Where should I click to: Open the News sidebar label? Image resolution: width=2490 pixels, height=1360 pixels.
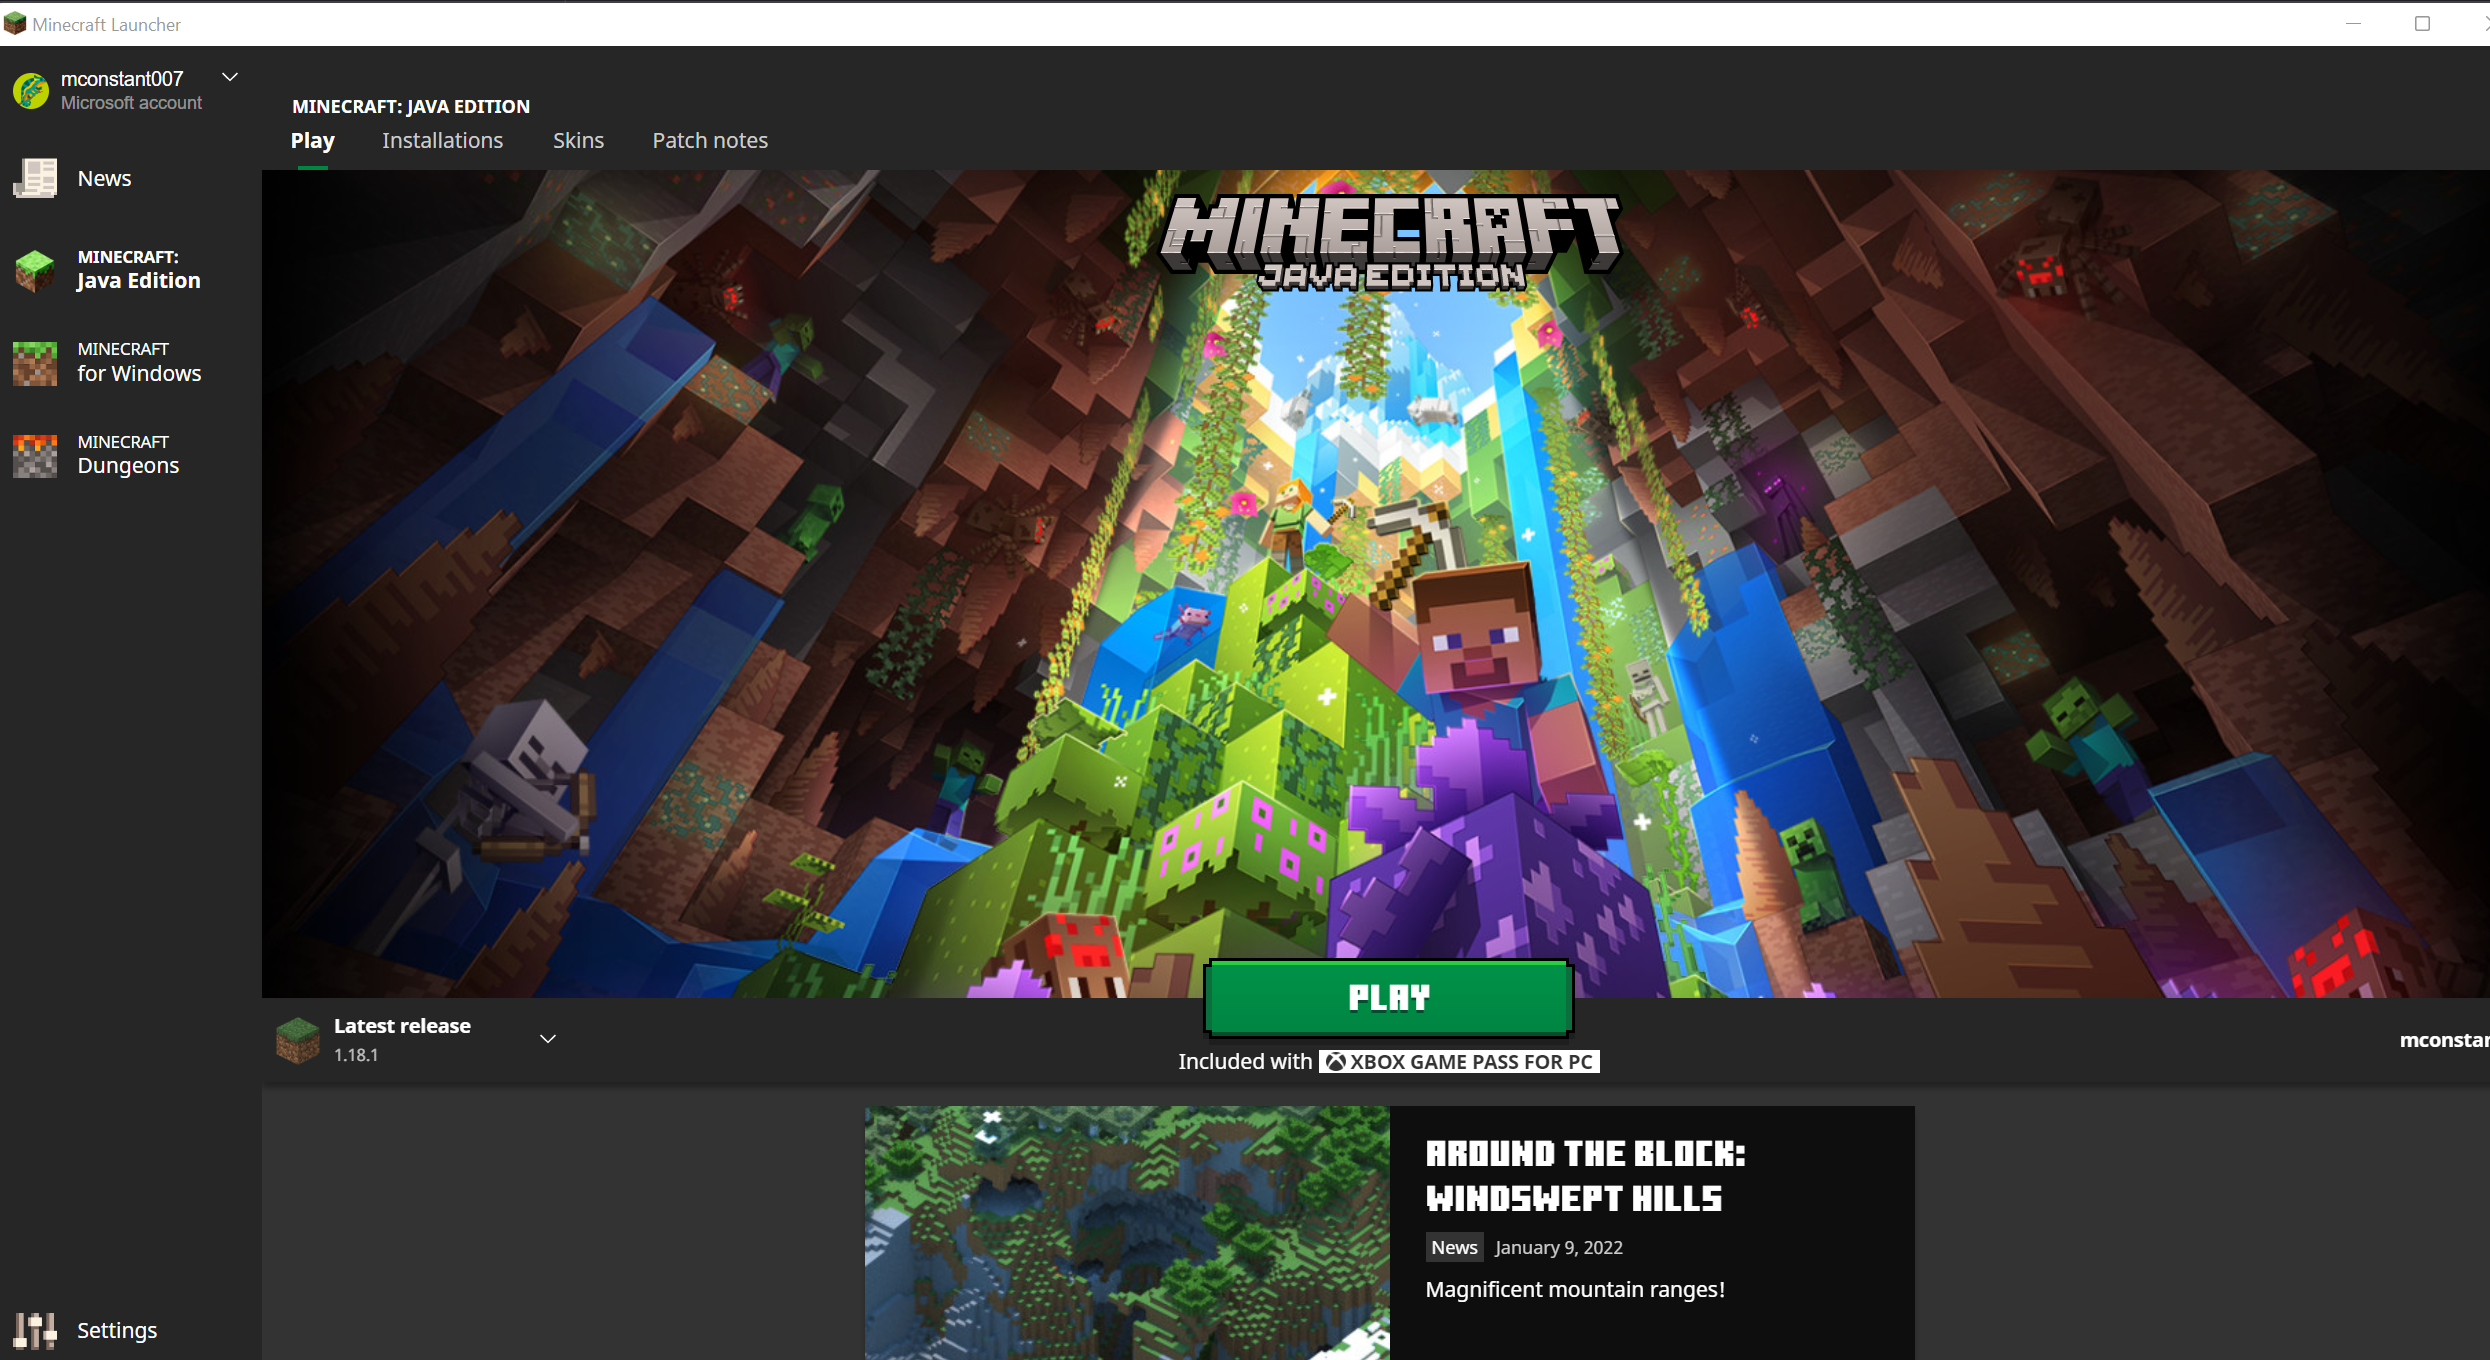pos(104,178)
